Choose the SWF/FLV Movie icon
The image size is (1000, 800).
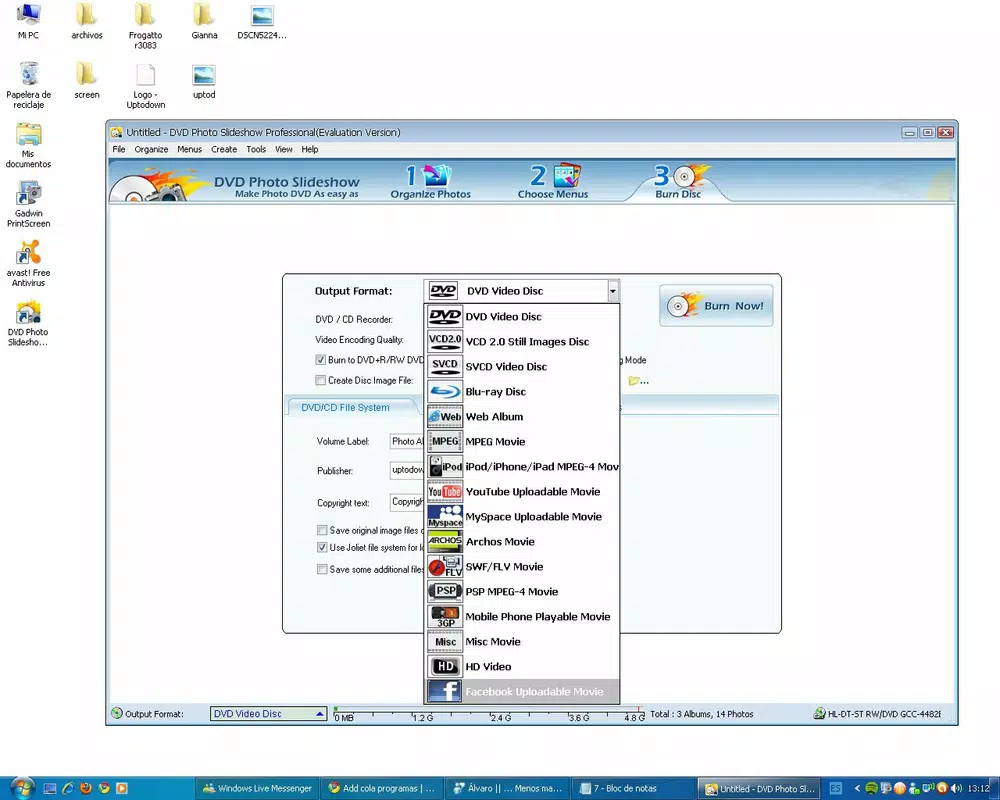[445, 566]
